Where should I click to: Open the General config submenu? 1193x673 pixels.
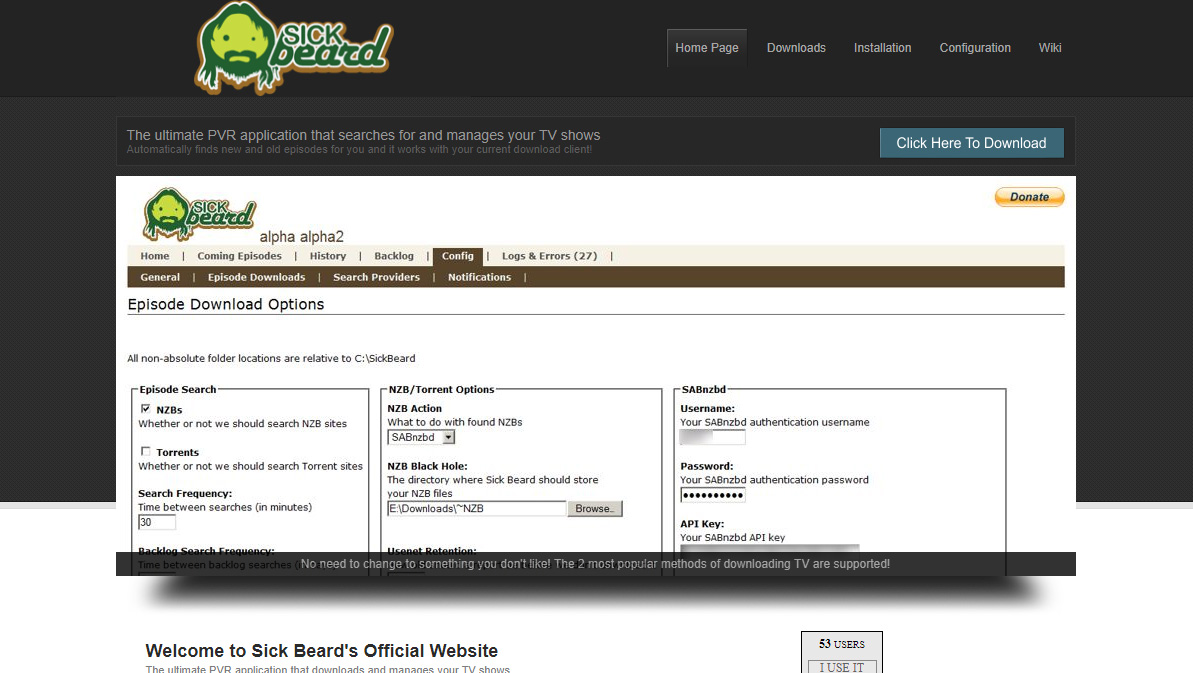click(x=160, y=278)
